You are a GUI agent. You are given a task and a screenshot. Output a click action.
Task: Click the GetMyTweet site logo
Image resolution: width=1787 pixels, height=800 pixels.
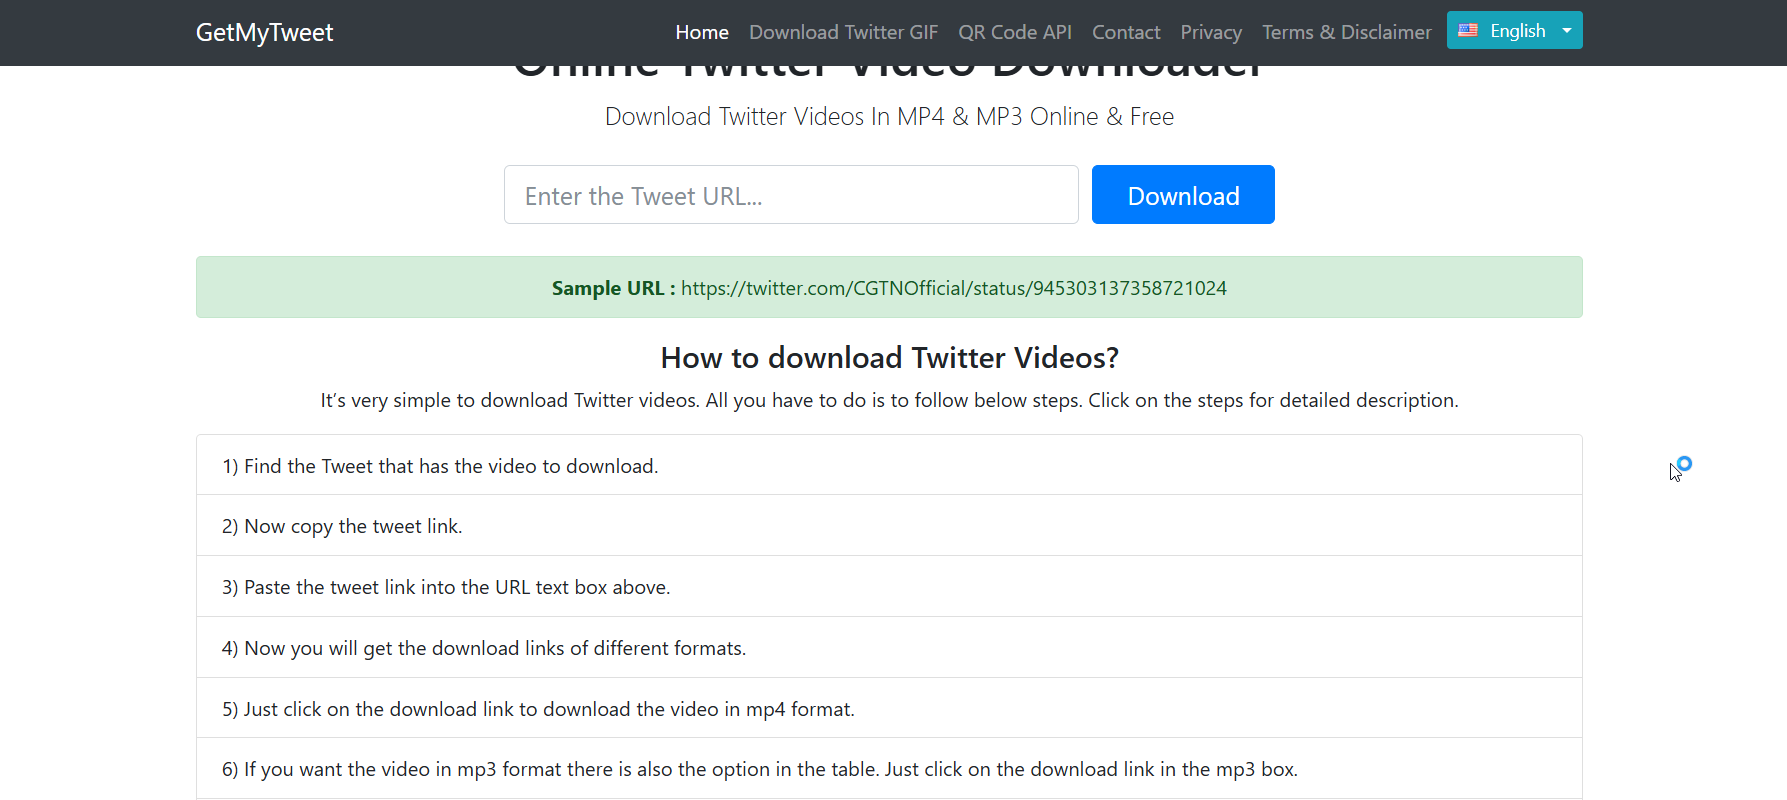264,33
